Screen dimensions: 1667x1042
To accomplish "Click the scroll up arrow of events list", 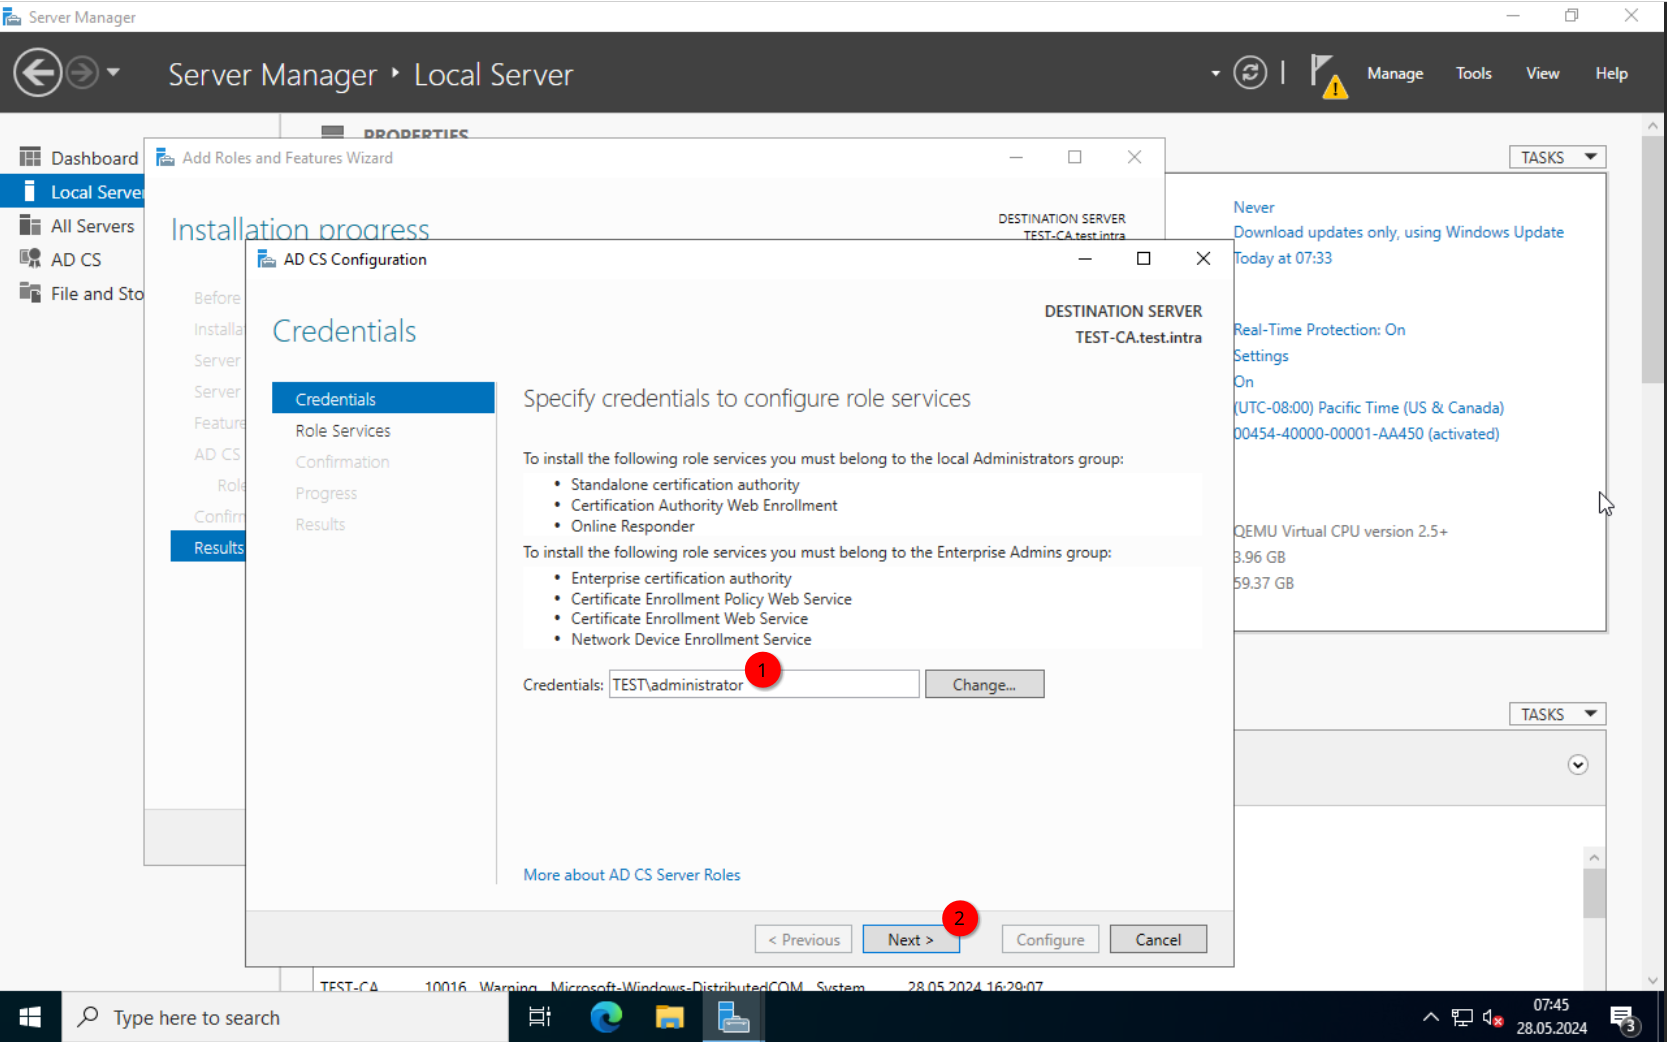I will pyautogui.click(x=1594, y=858).
